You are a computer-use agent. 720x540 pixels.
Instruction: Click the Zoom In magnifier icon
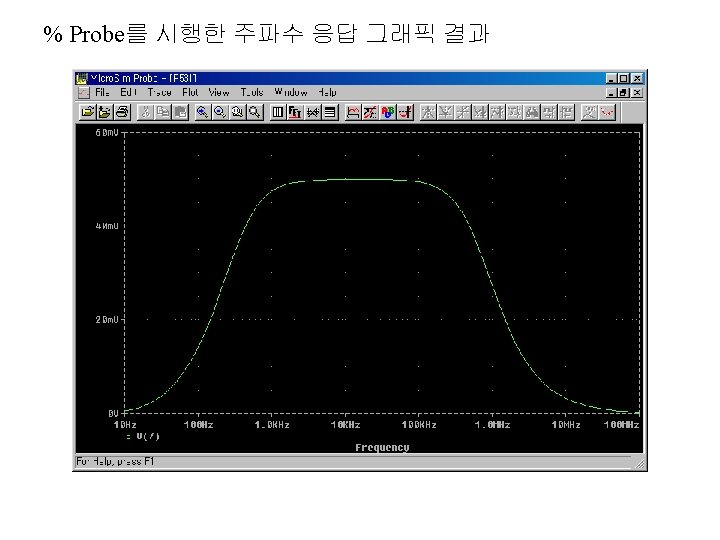pyautogui.click(x=202, y=112)
